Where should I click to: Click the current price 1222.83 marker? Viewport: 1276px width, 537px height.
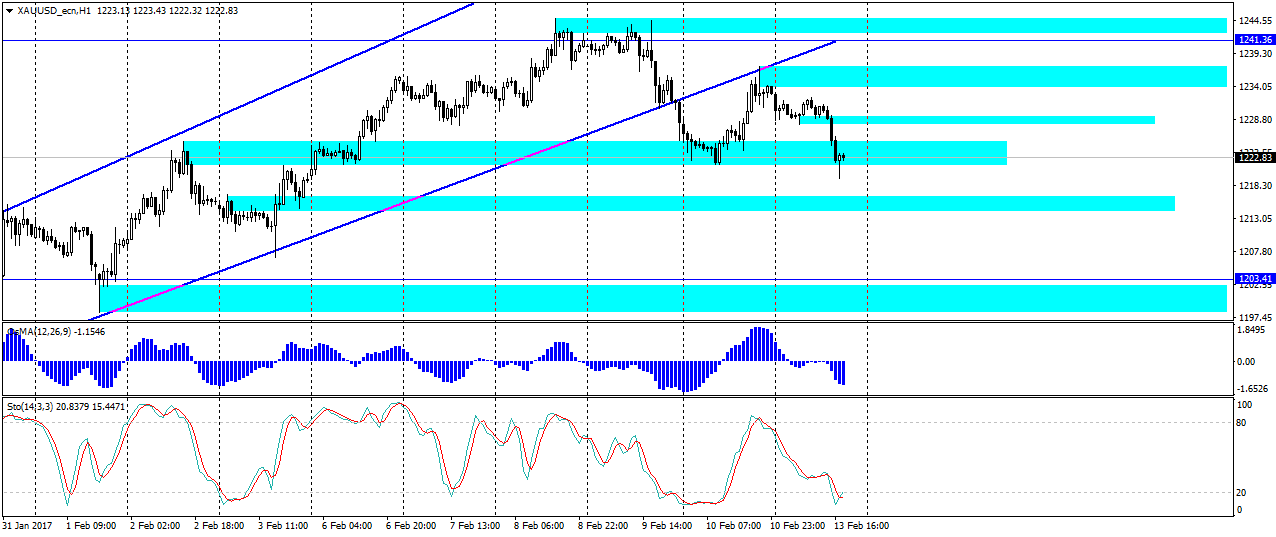1254,157
